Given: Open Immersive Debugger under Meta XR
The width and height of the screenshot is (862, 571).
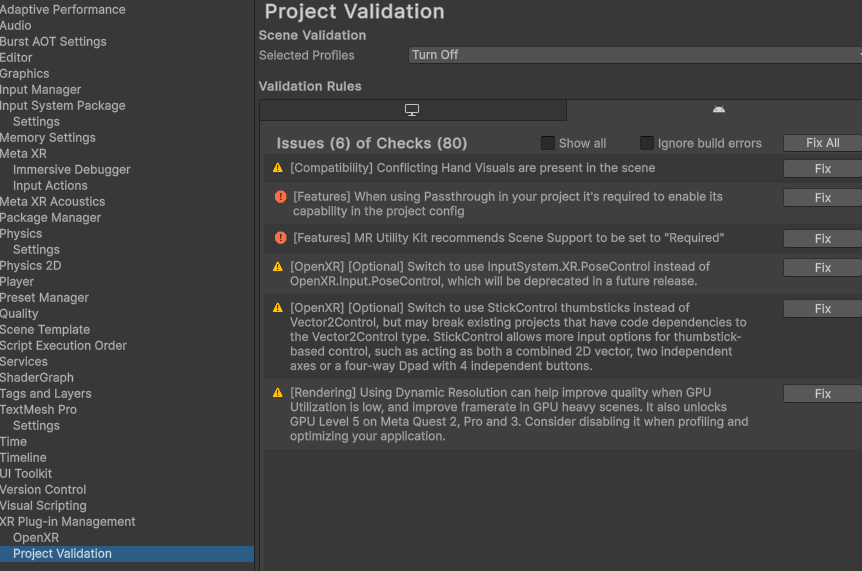Looking at the screenshot, I should pyautogui.click(x=71, y=170).
